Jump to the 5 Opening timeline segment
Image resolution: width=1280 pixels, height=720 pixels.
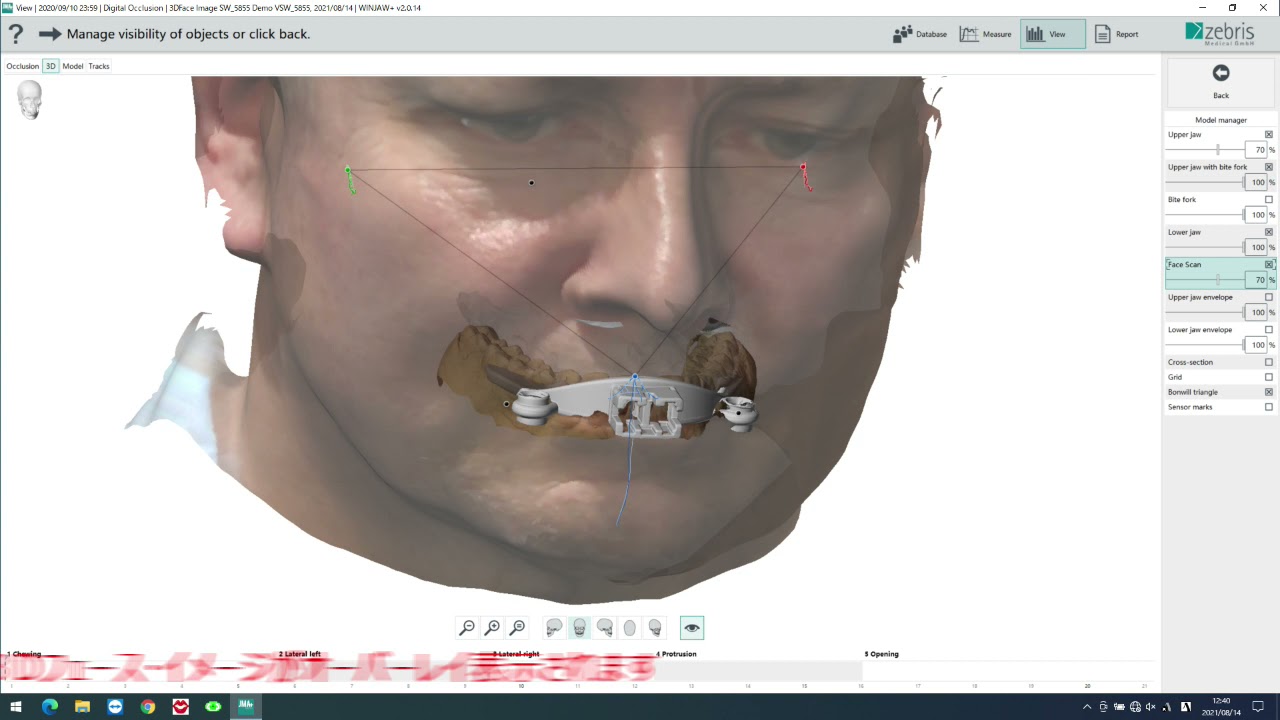click(881, 654)
